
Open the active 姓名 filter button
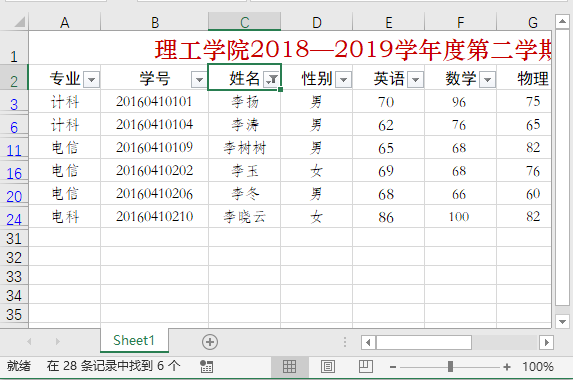coord(272,79)
